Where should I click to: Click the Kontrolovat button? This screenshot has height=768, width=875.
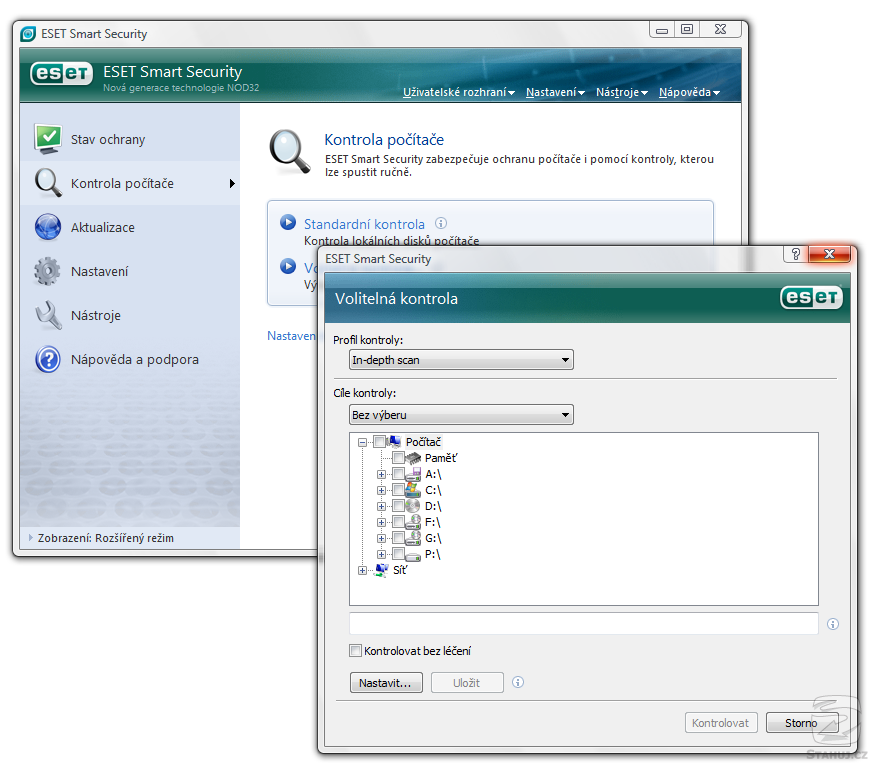point(720,723)
